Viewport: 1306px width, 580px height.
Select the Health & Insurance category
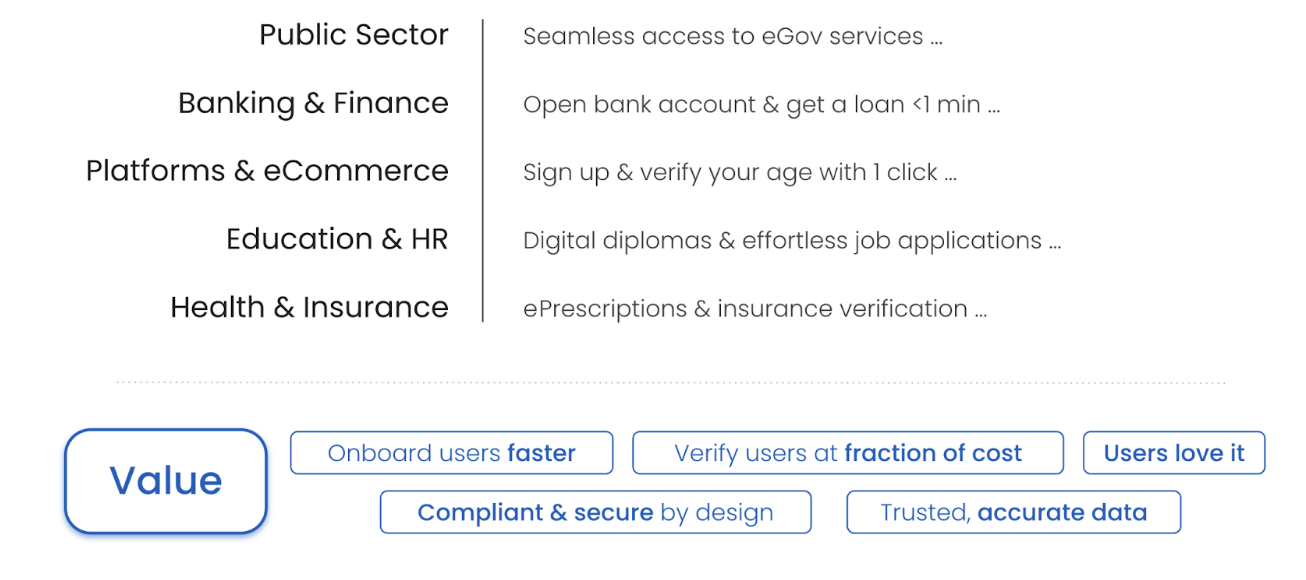click(309, 307)
